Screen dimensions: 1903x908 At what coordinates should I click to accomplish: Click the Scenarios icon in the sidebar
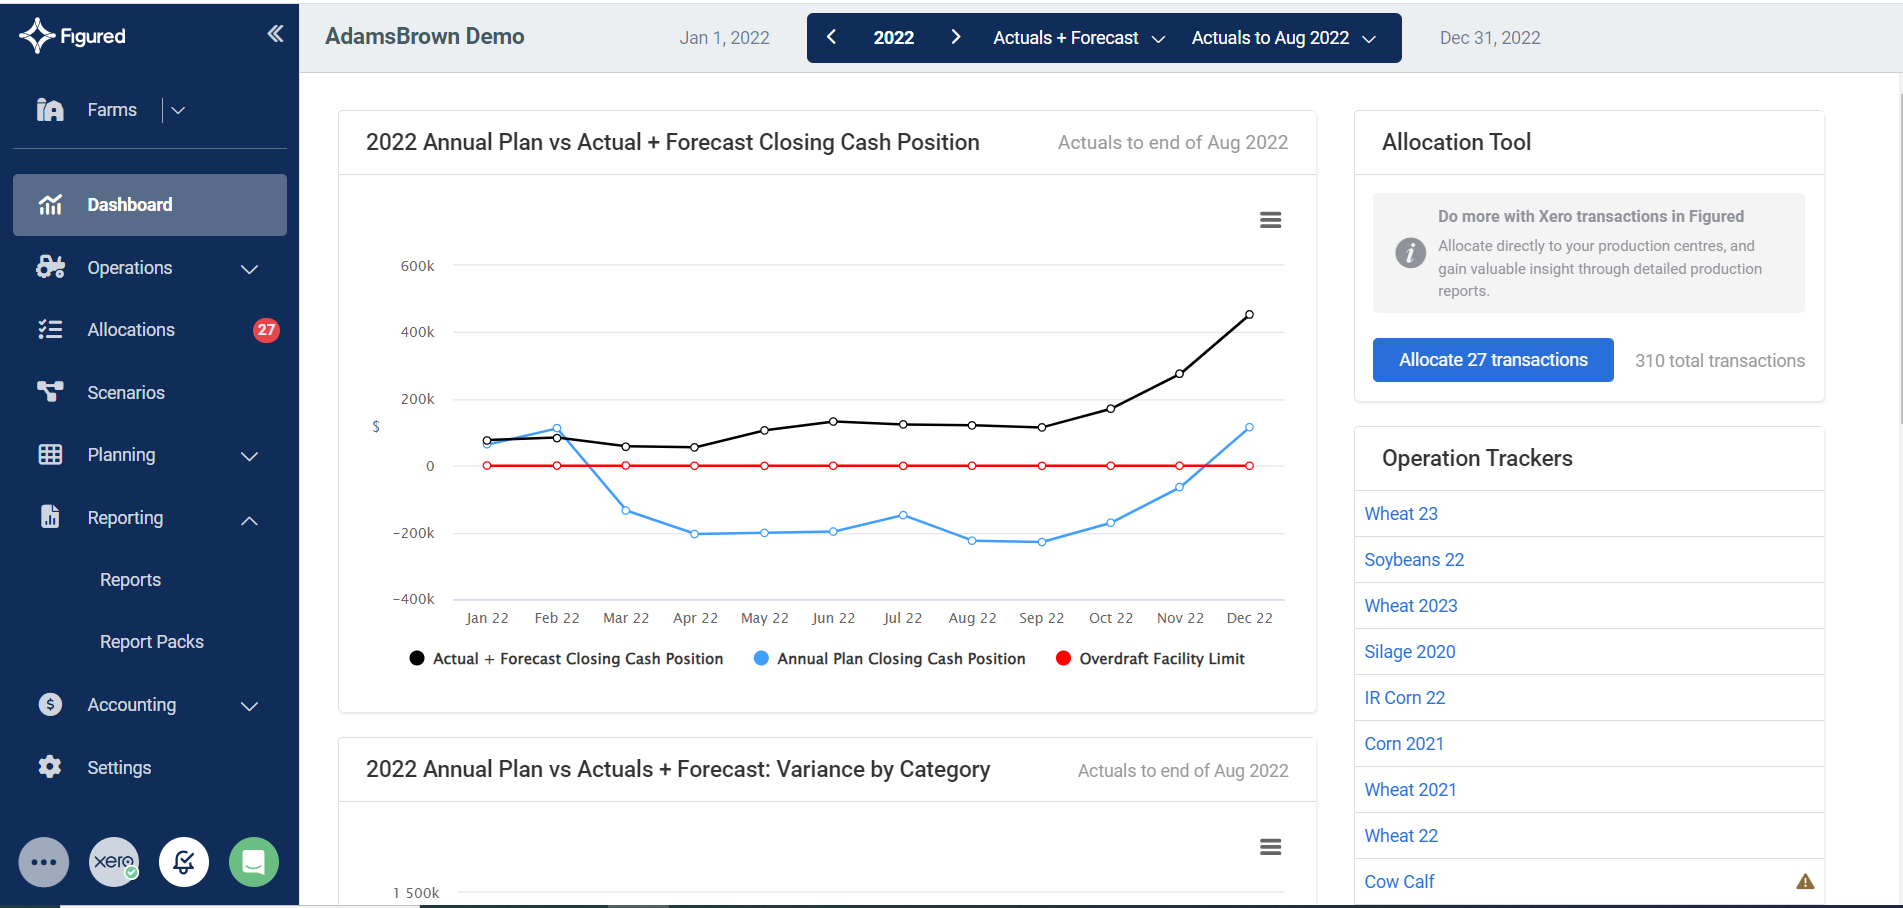click(x=50, y=391)
